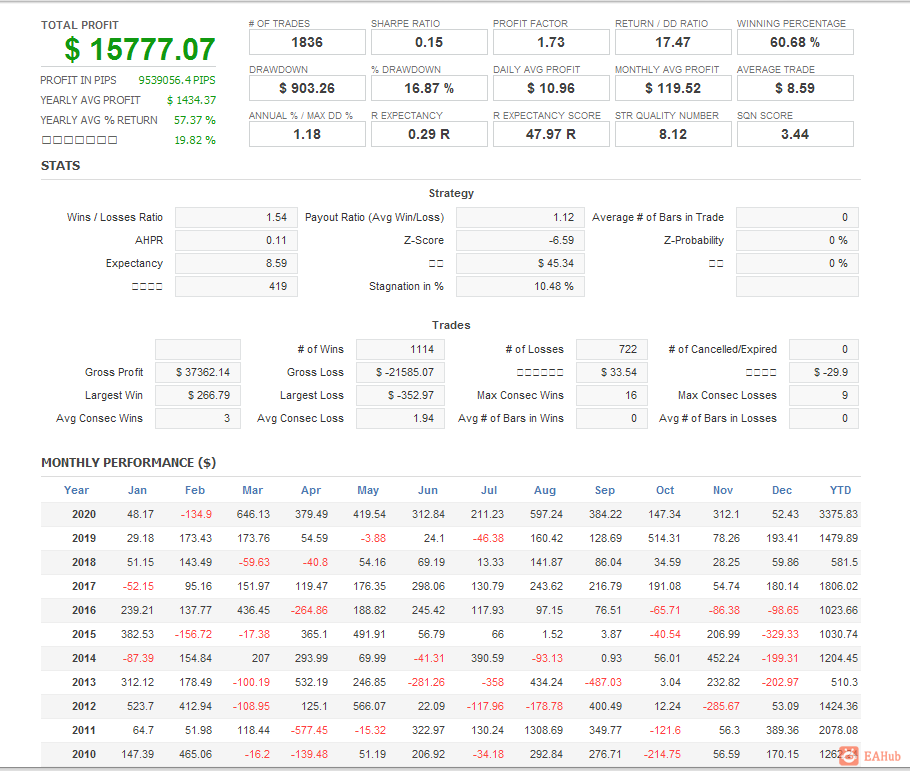This screenshot has height=771, width=910.
Task: Click the Largest Loss field $ -352.97
Action: point(400,395)
